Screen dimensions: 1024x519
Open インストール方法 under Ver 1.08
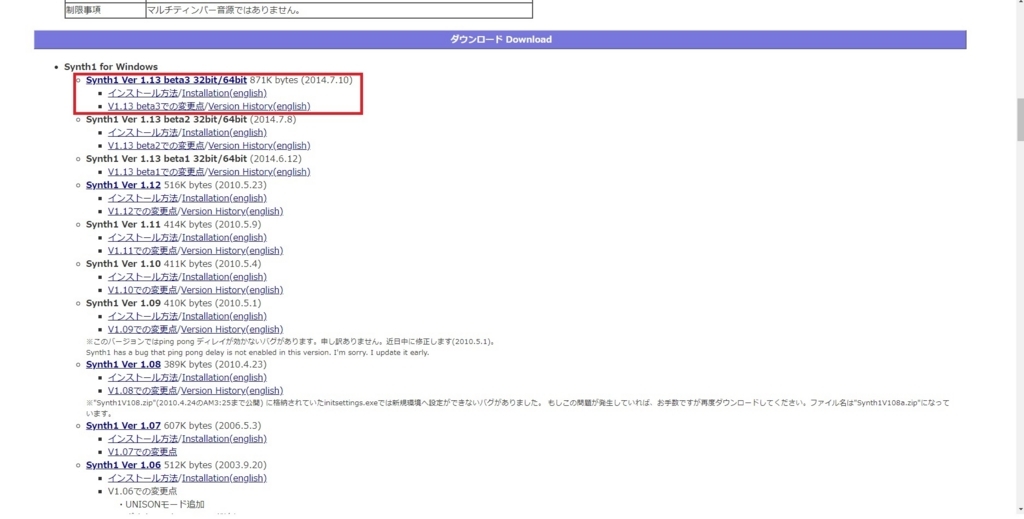tap(143, 377)
